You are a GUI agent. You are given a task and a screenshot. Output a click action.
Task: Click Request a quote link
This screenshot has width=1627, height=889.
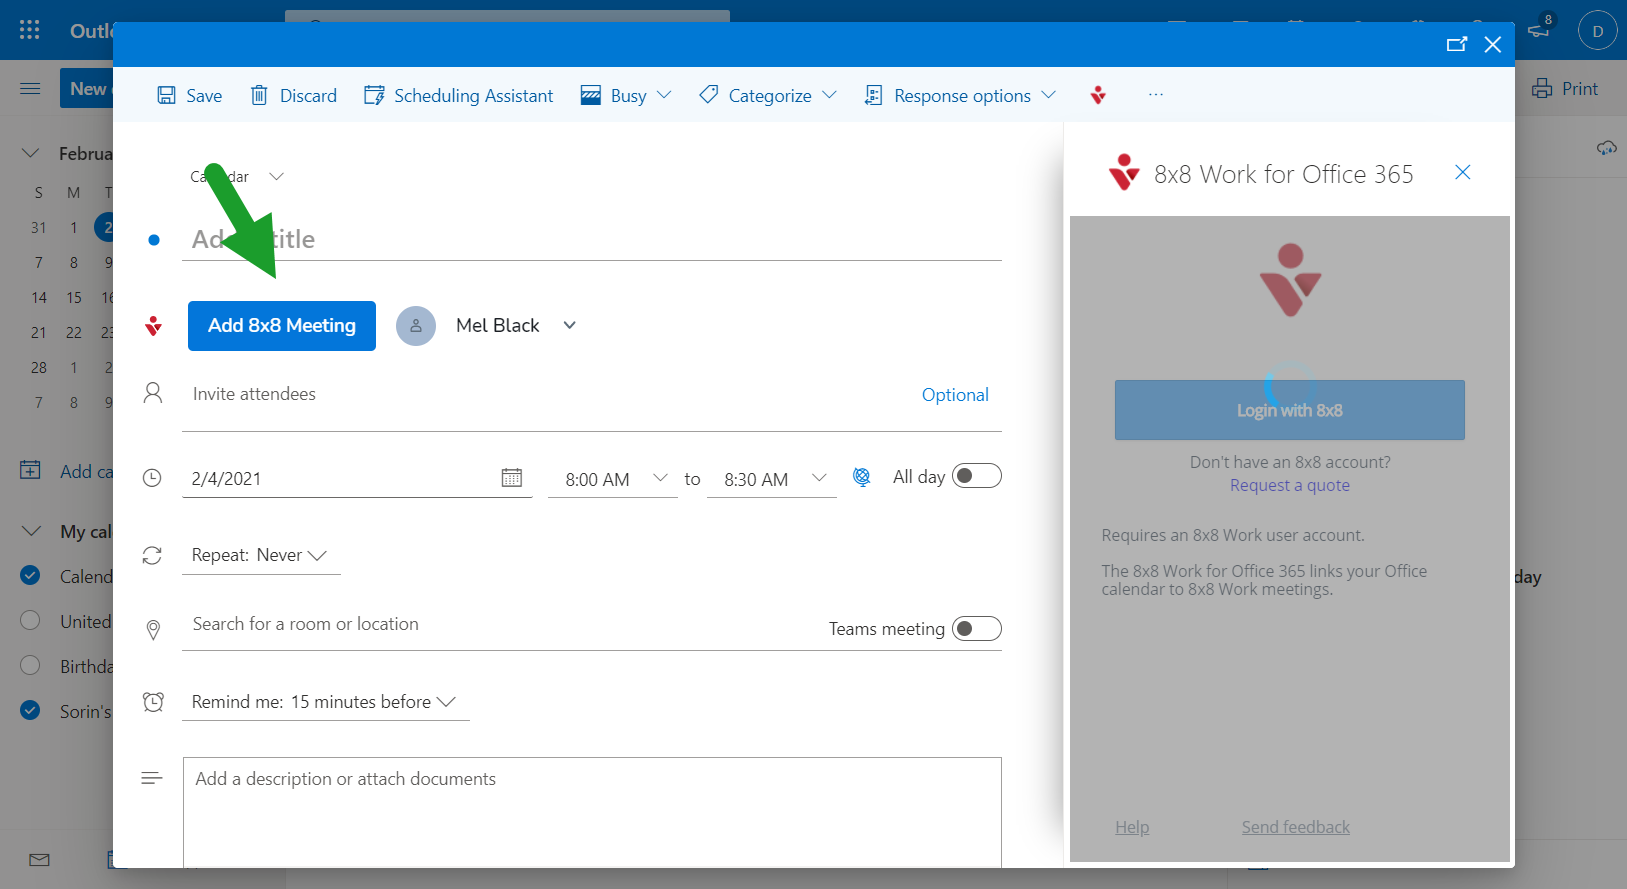click(x=1290, y=485)
